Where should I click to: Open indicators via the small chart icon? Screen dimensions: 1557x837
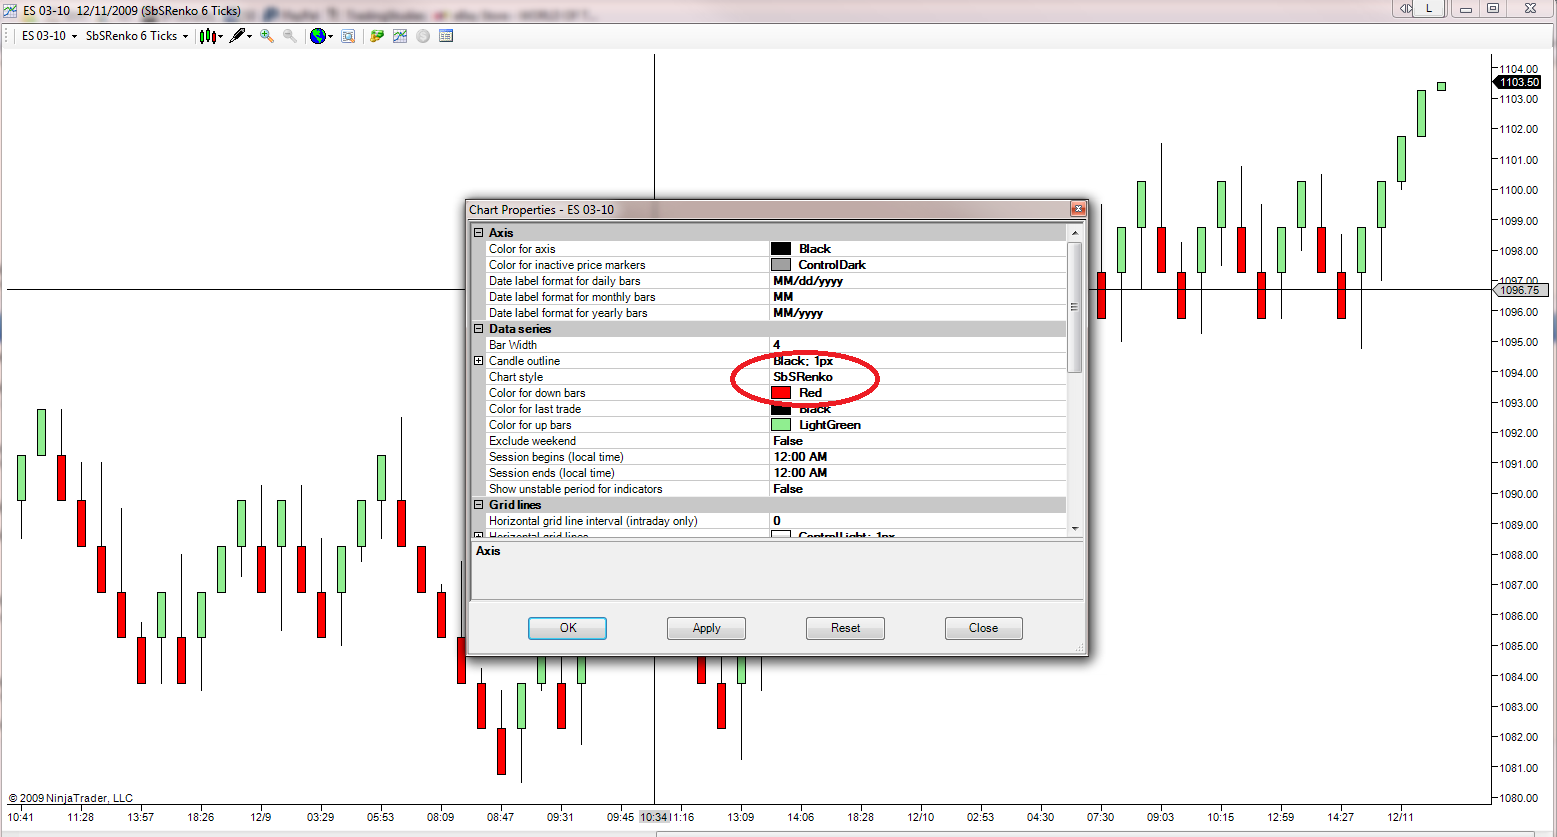click(400, 36)
